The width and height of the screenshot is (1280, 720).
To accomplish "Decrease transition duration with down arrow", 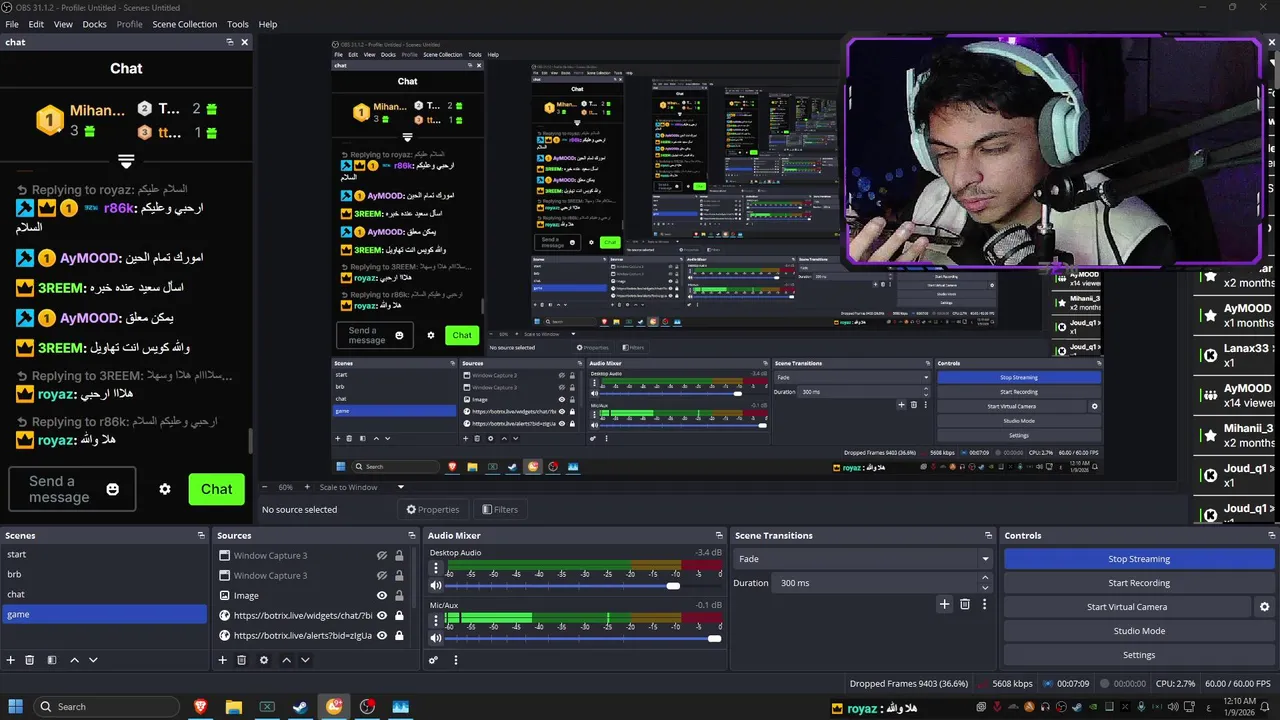I will coord(985,588).
